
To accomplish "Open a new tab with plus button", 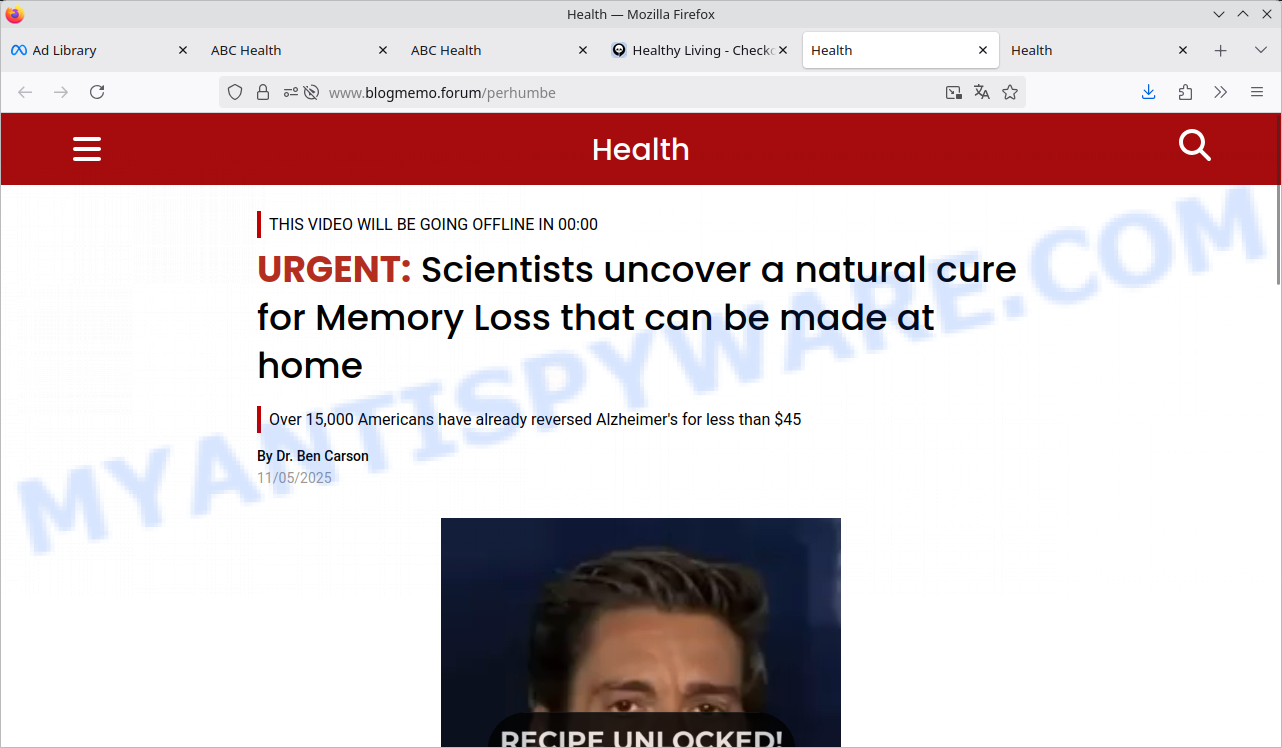I will click(x=1220, y=50).
